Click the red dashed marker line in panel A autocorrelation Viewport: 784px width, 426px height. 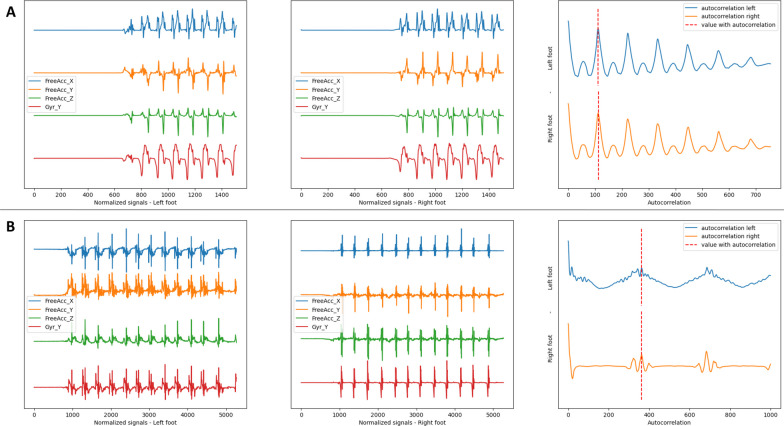598,94
